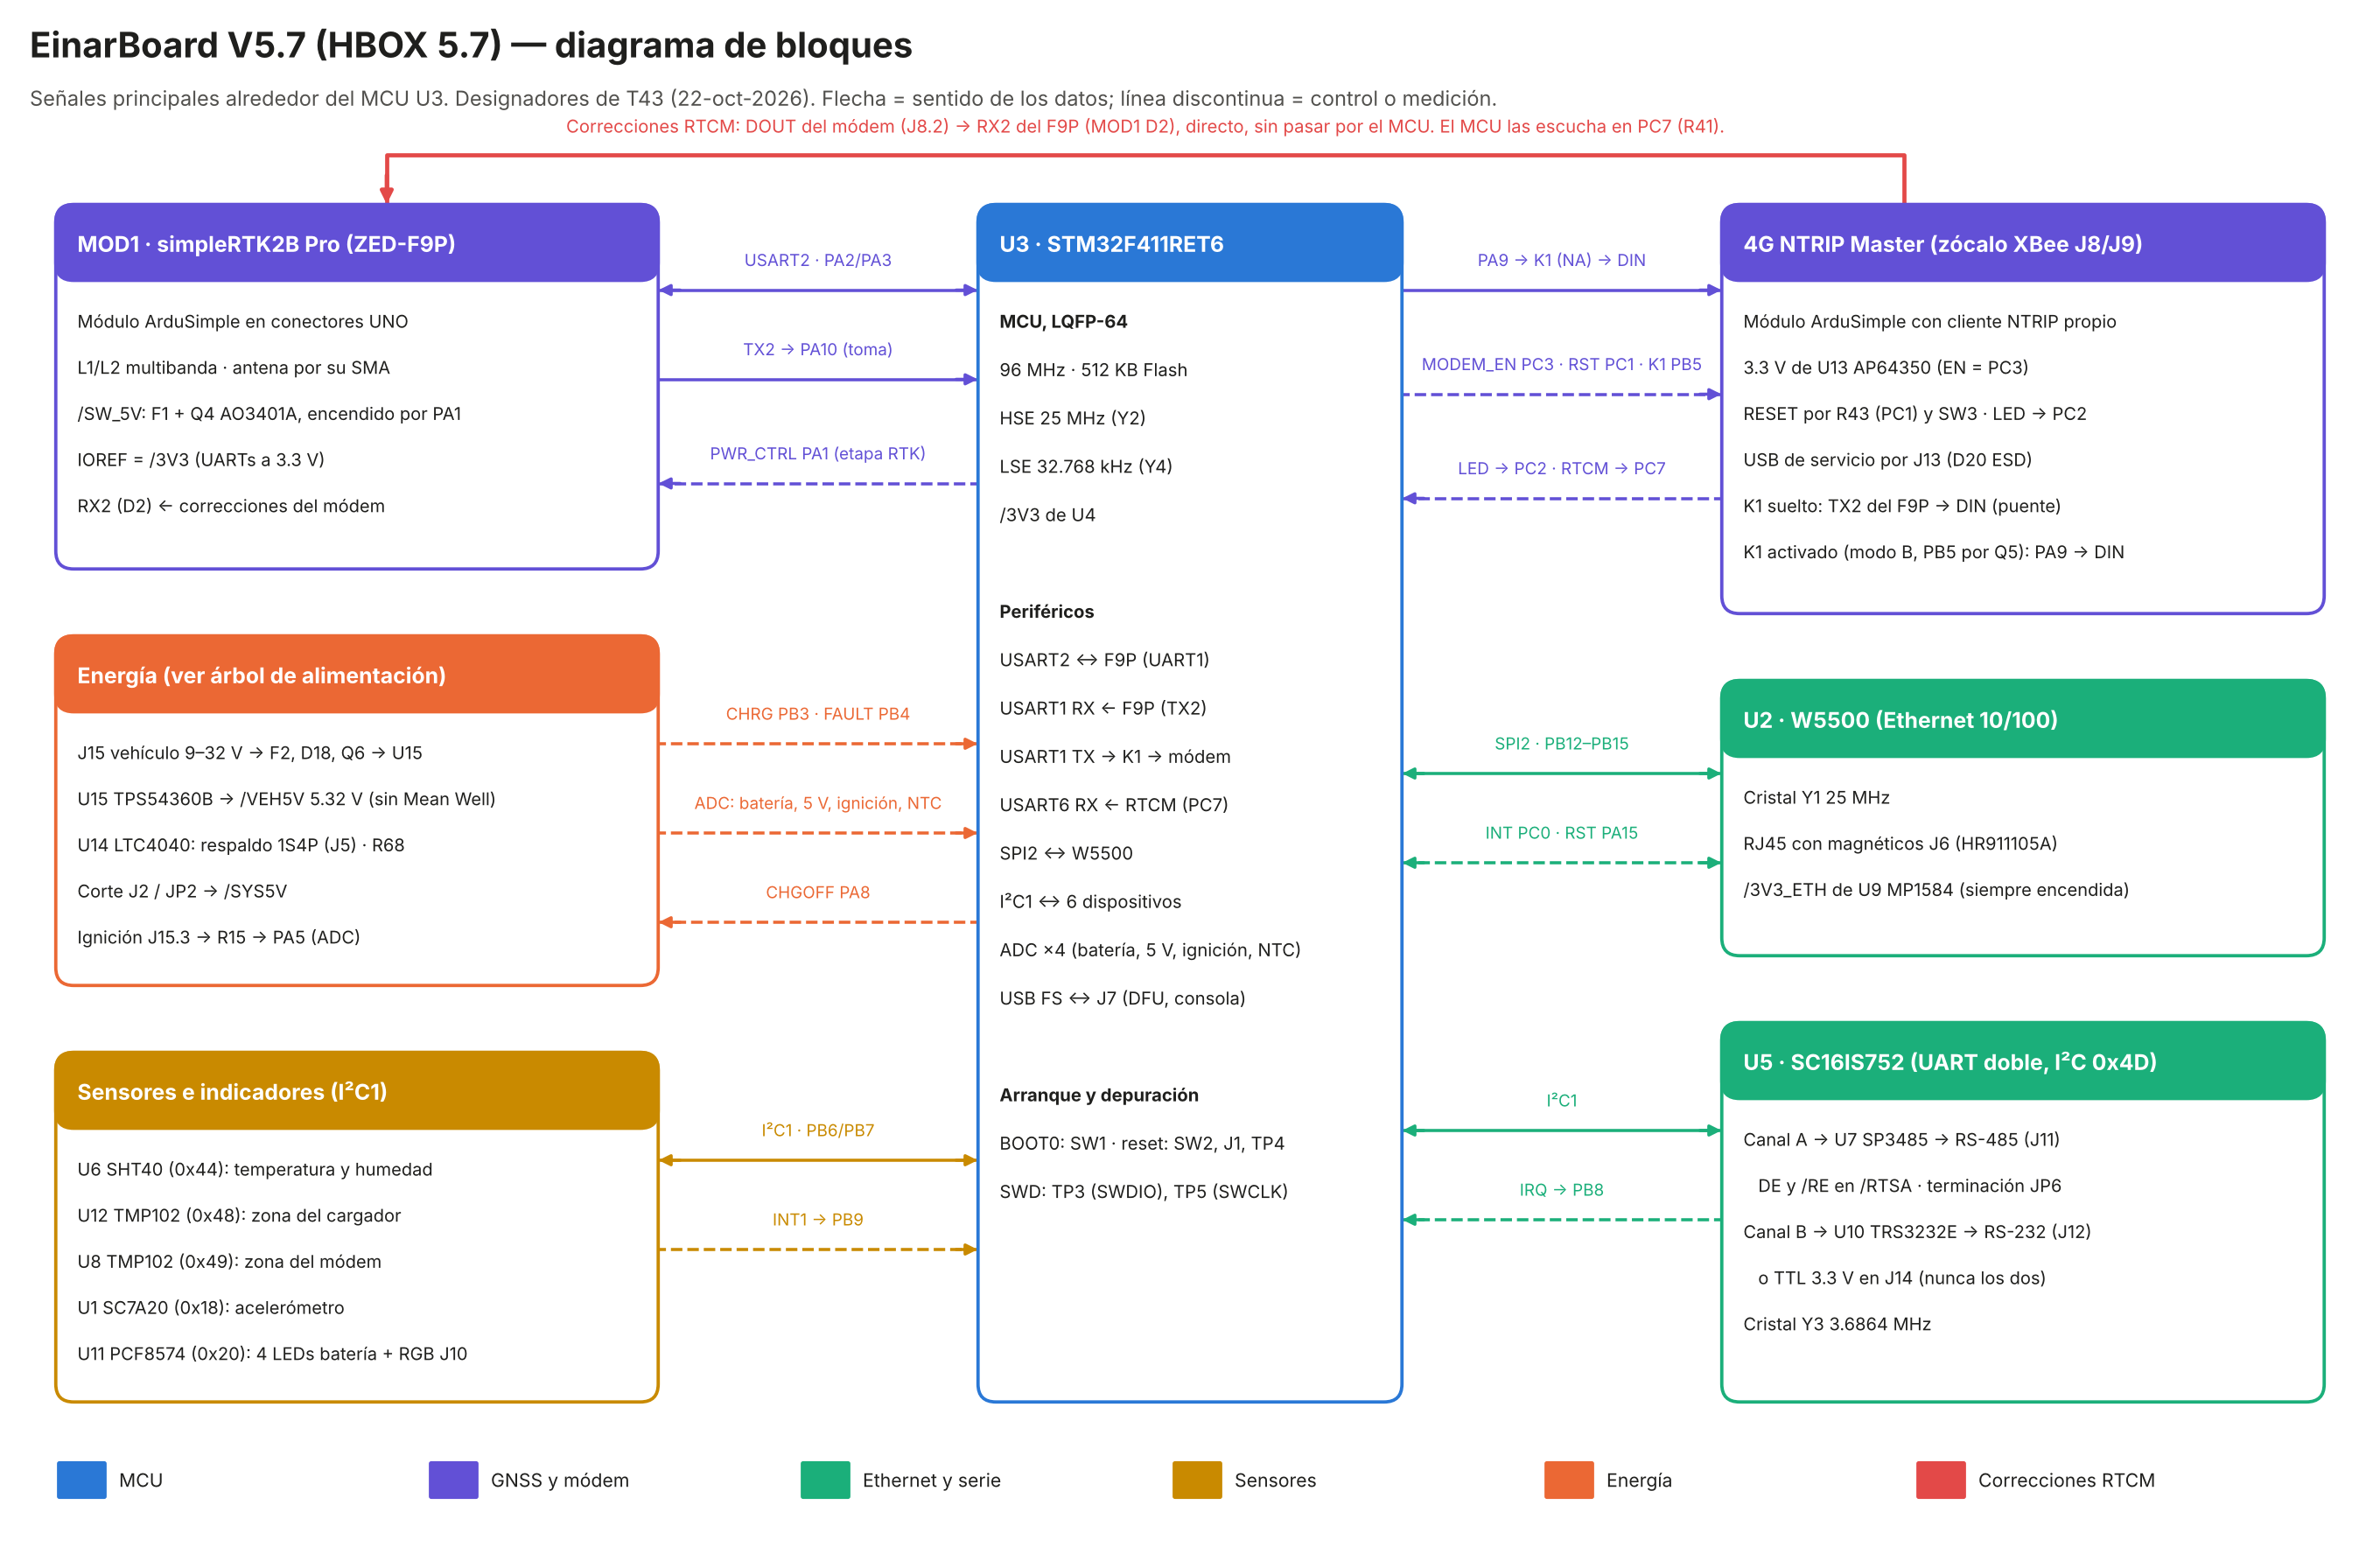
Task: Click the 'CHRG PB3 · FAULT PB4' label
Action: [x=818, y=713]
